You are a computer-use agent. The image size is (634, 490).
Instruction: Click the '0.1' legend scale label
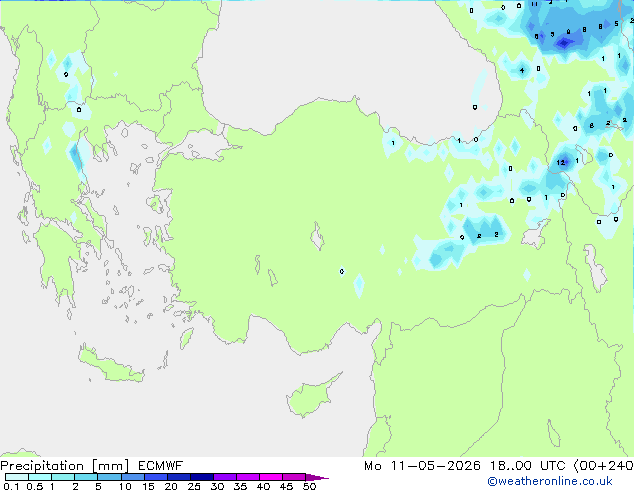click(x=11, y=486)
